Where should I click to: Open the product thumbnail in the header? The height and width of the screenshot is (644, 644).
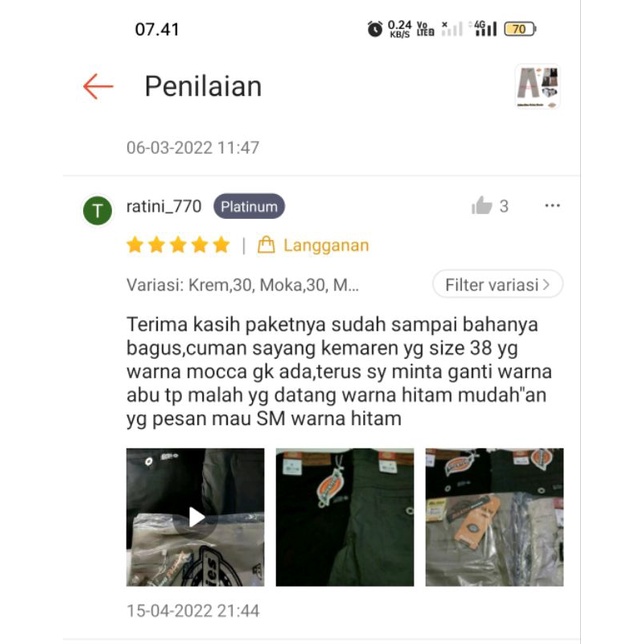click(538, 86)
